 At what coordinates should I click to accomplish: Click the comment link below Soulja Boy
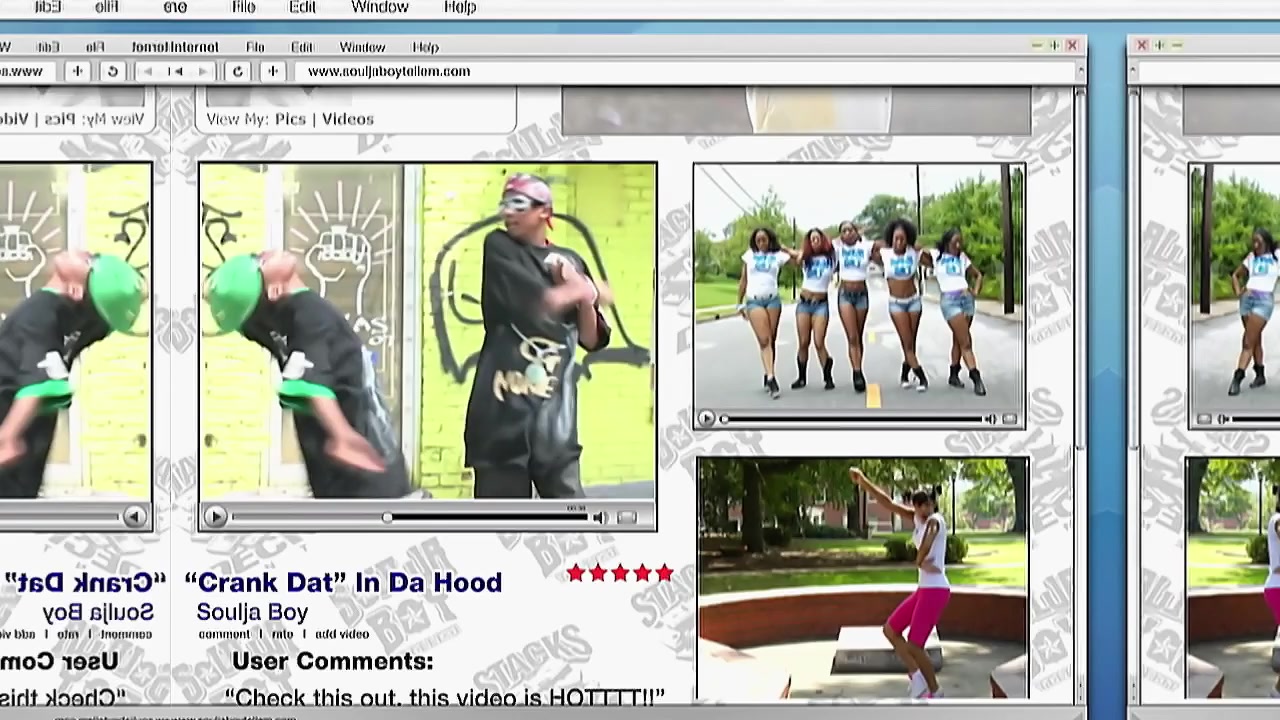point(224,634)
